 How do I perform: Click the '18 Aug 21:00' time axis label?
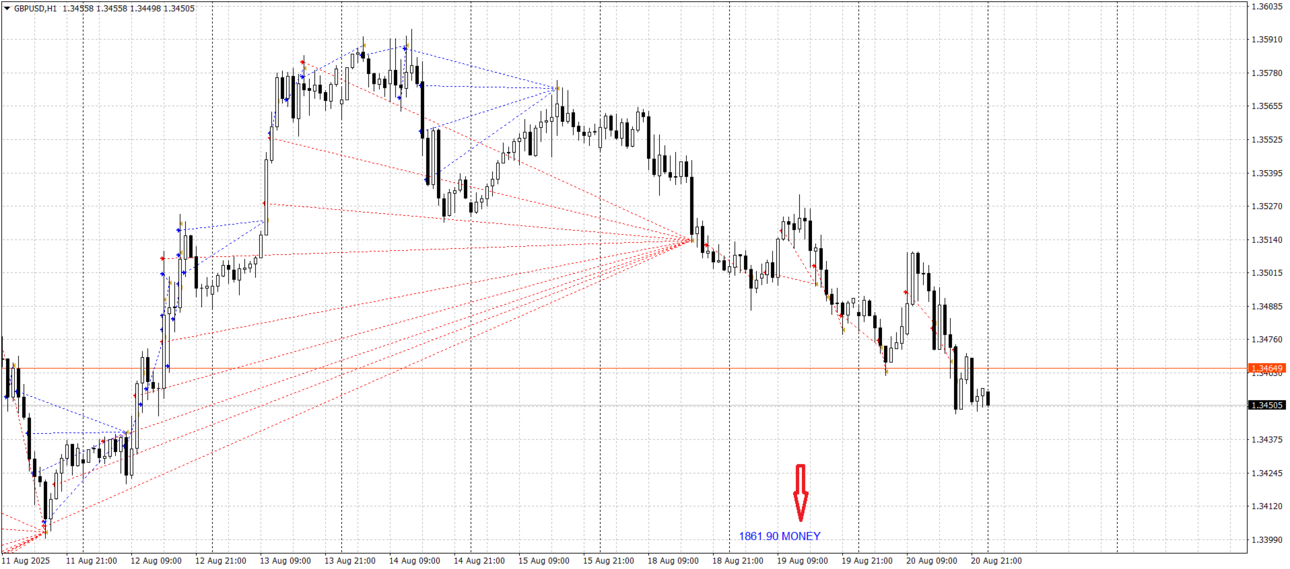[x=738, y=561]
